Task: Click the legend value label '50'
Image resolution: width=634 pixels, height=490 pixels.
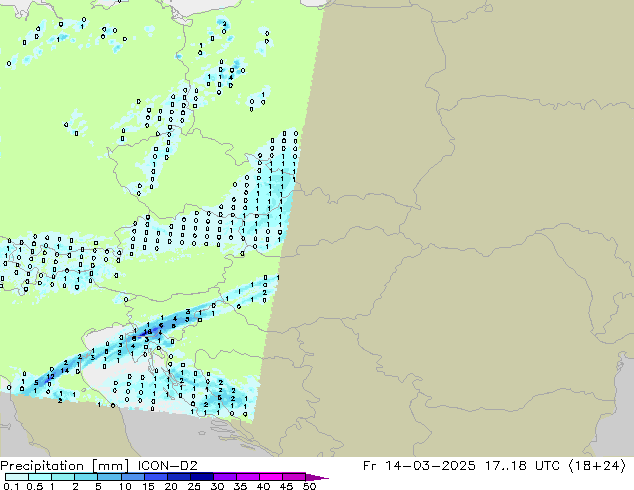Action: [309, 486]
